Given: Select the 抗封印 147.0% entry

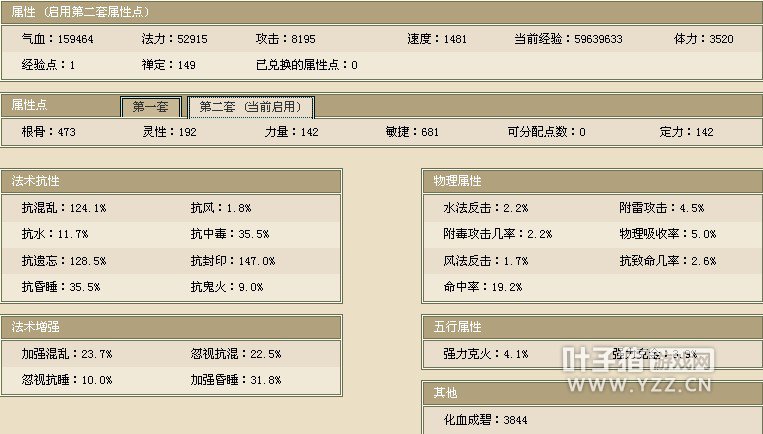Looking at the screenshot, I should coord(232,261).
